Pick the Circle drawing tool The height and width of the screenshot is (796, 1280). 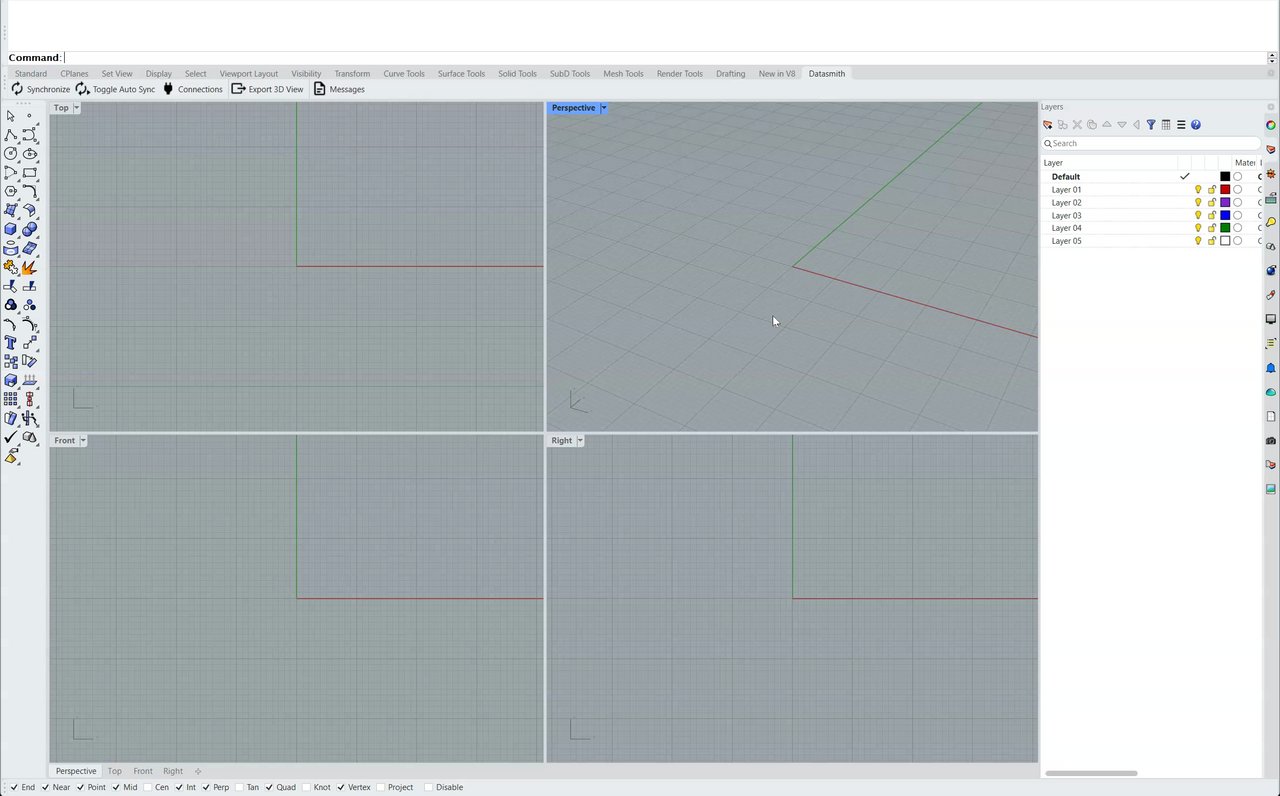pyautogui.click(x=11, y=154)
